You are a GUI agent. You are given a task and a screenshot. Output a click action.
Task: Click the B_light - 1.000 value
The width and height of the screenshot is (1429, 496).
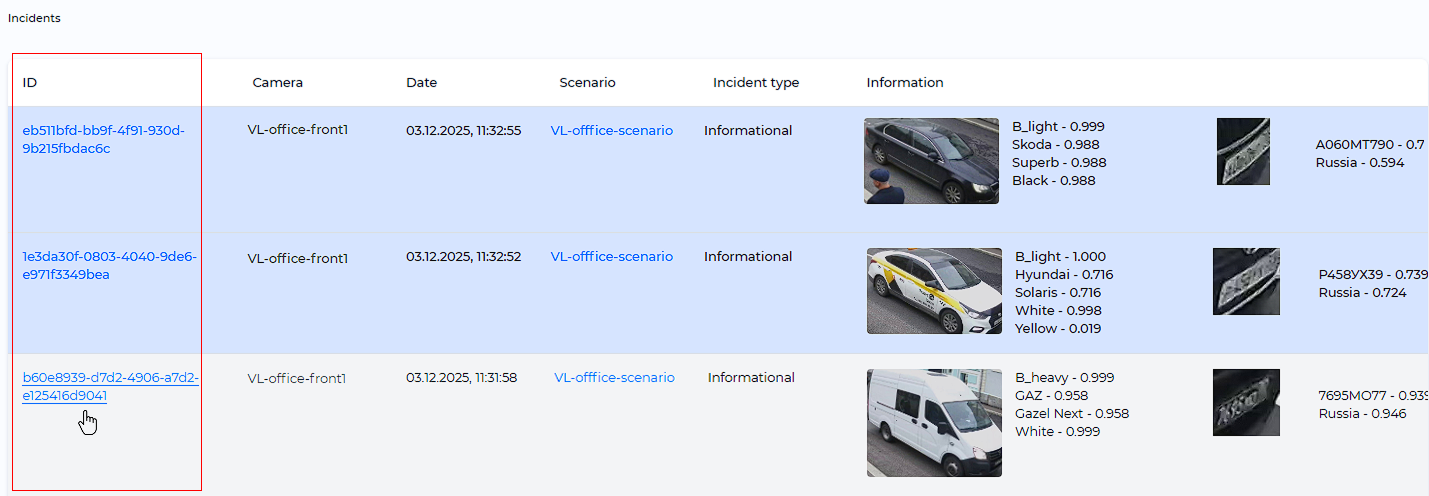[1061, 256]
